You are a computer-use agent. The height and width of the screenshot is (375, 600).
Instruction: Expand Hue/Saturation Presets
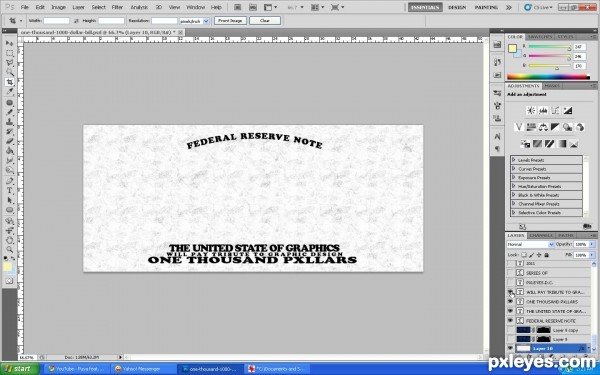pyautogui.click(x=514, y=186)
